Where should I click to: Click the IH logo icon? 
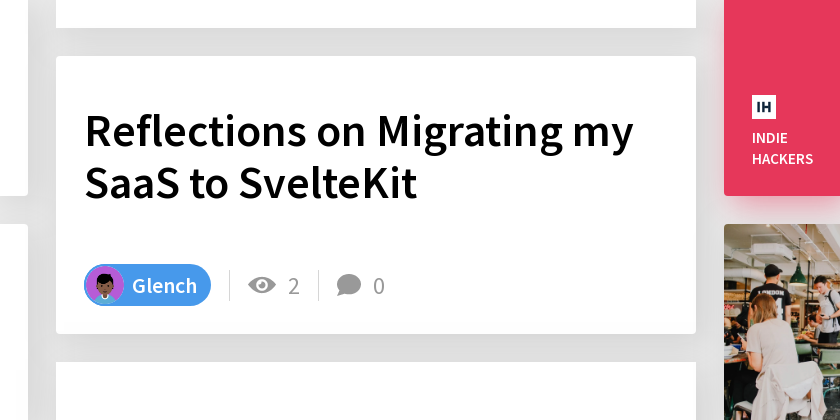pyautogui.click(x=763, y=107)
